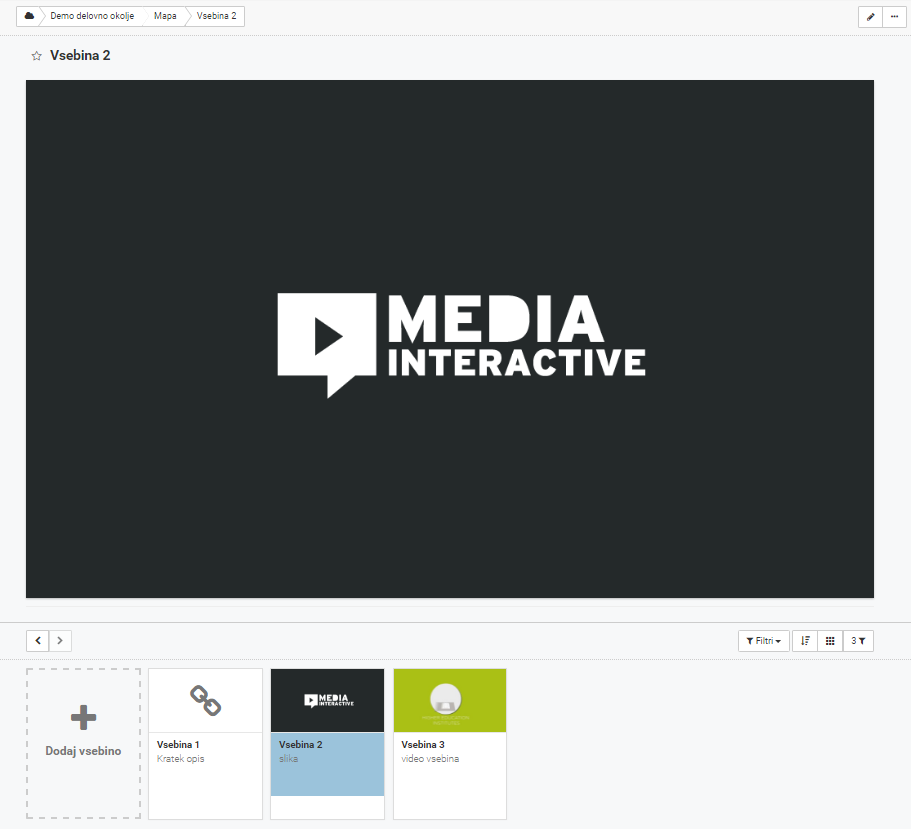The width and height of the screenshot is (911, 829).
Task: Go to next content with right chevron
Action: (60, 641)
